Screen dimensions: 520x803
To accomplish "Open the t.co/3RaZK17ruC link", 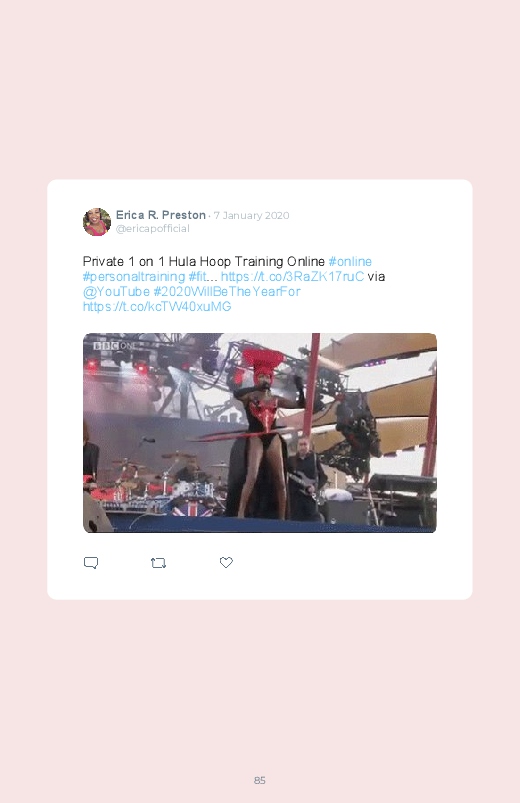I will (x=292, y=277).
